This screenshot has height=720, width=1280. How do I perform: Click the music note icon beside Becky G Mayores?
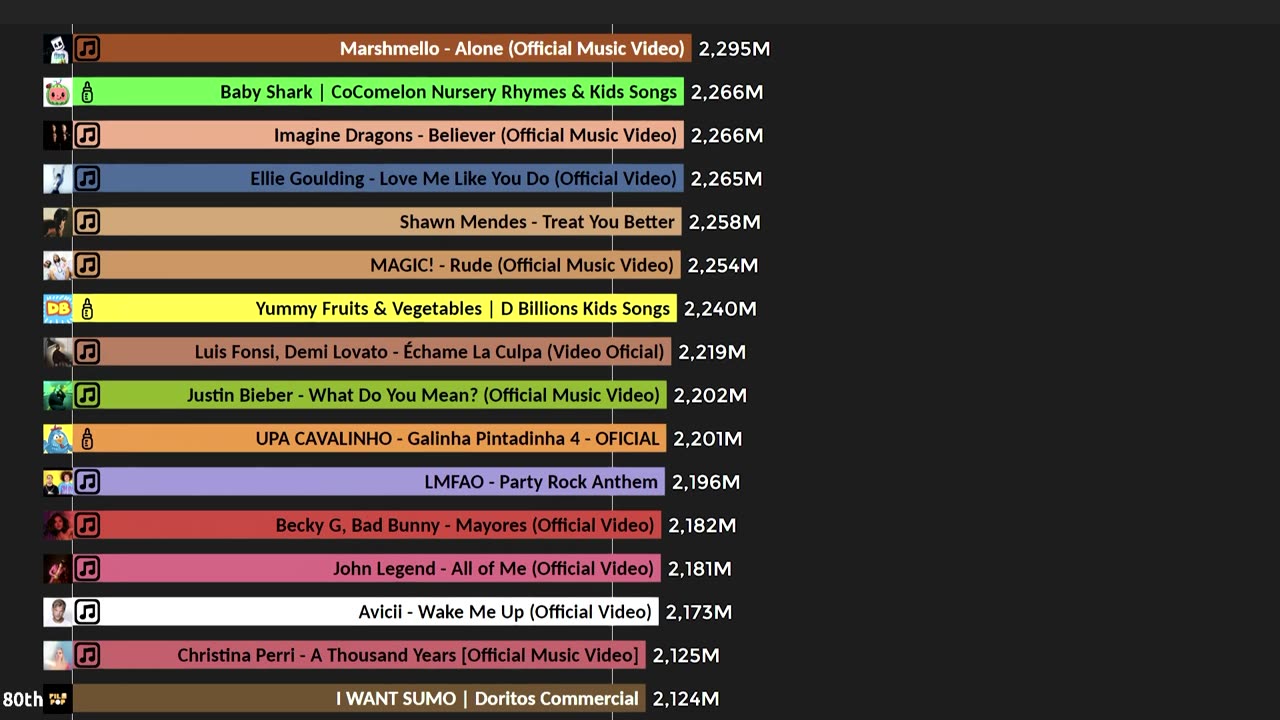click(87, 525)
